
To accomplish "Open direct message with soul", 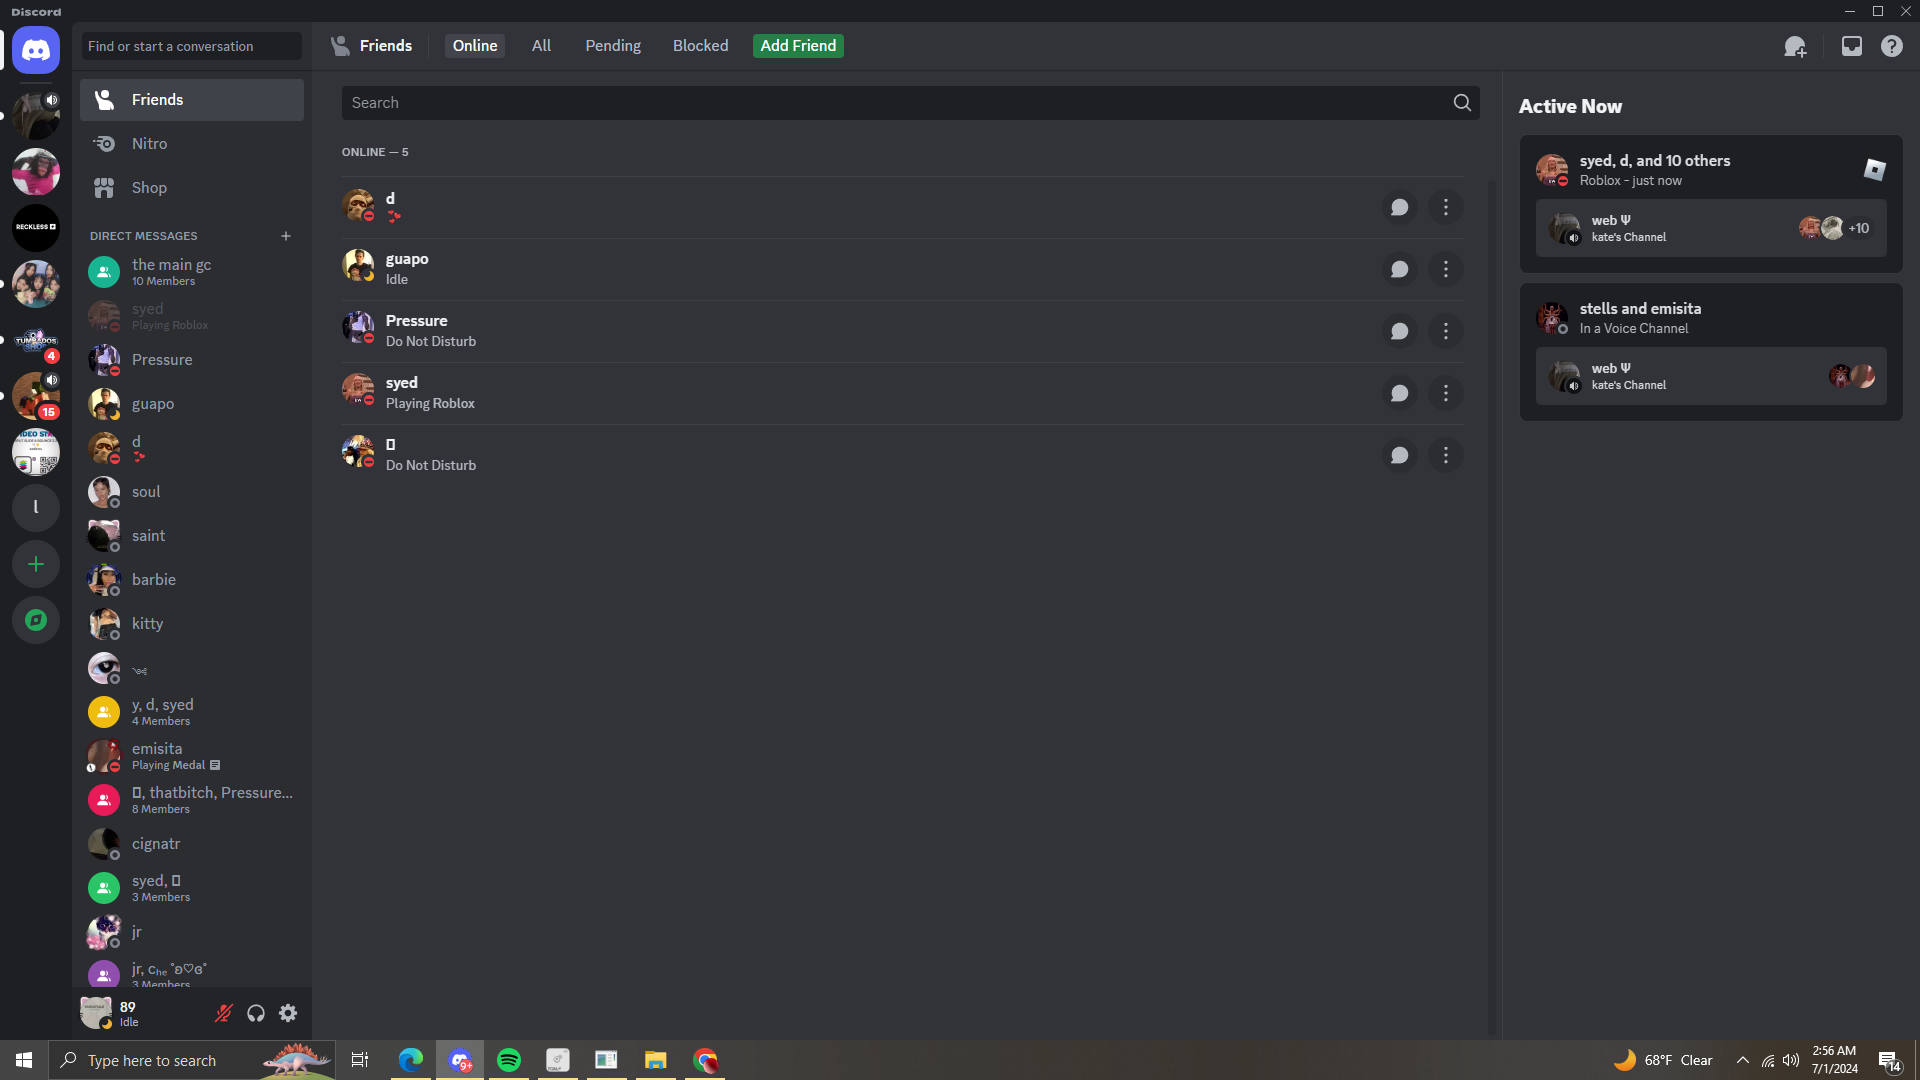I will [x=192, y=492].
